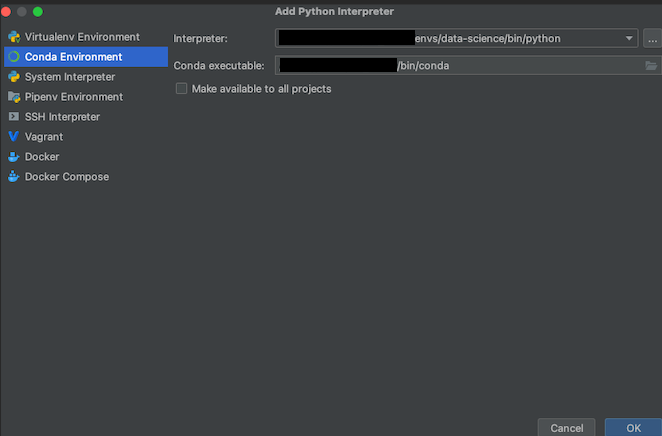This screenshot has height=436, width=662.
Task: Click the Vagrant V icon
Action: tap(13, 137)
